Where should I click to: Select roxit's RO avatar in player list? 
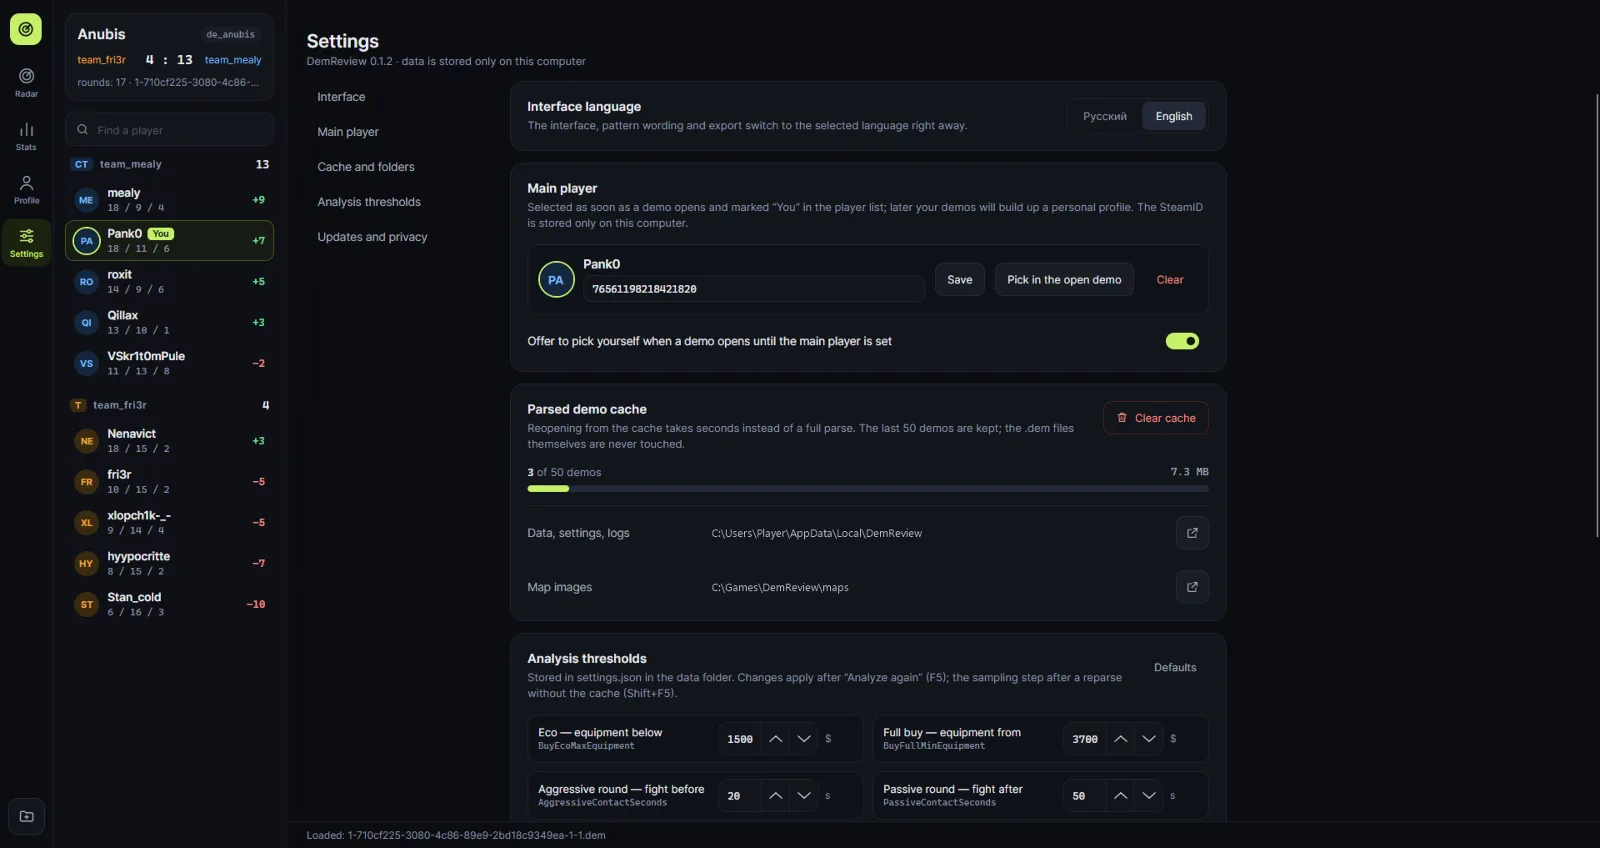(x=86, y=282)
